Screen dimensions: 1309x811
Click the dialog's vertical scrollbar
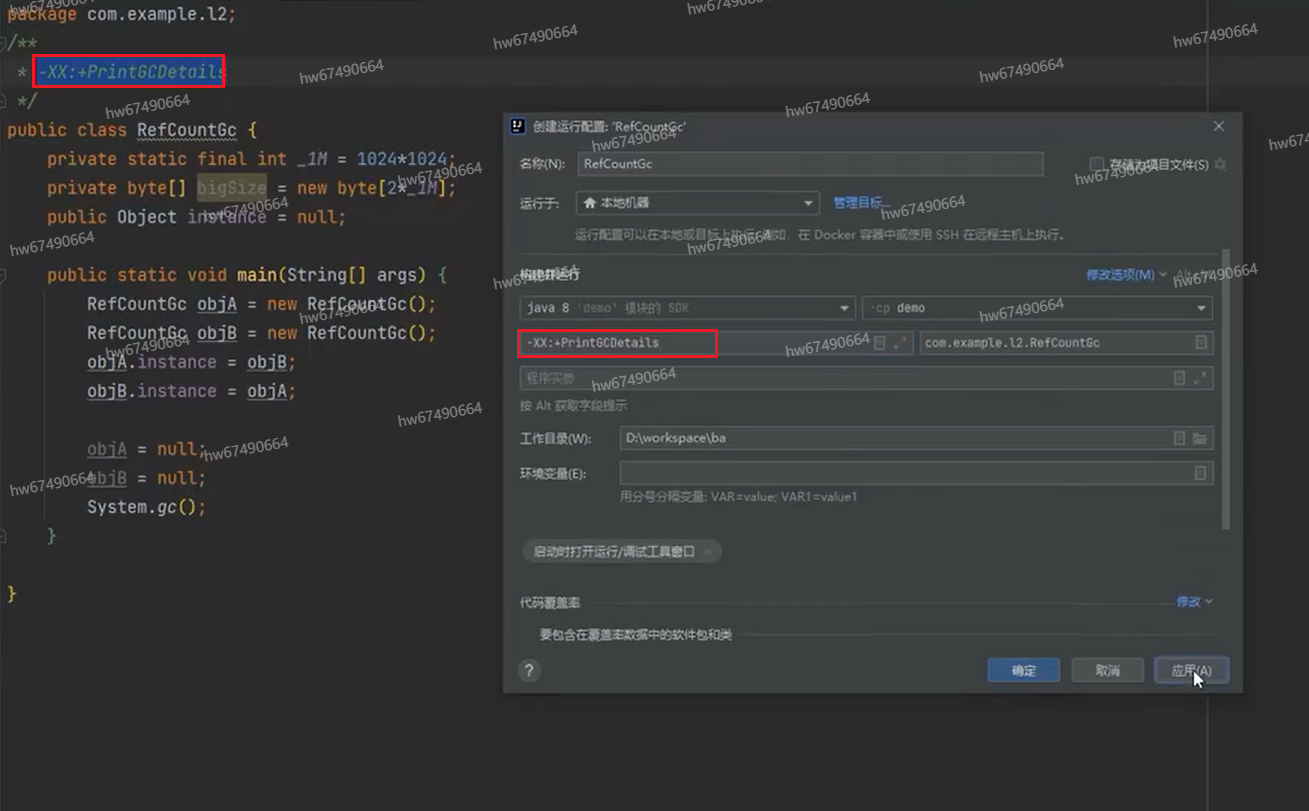(1227, 390)
